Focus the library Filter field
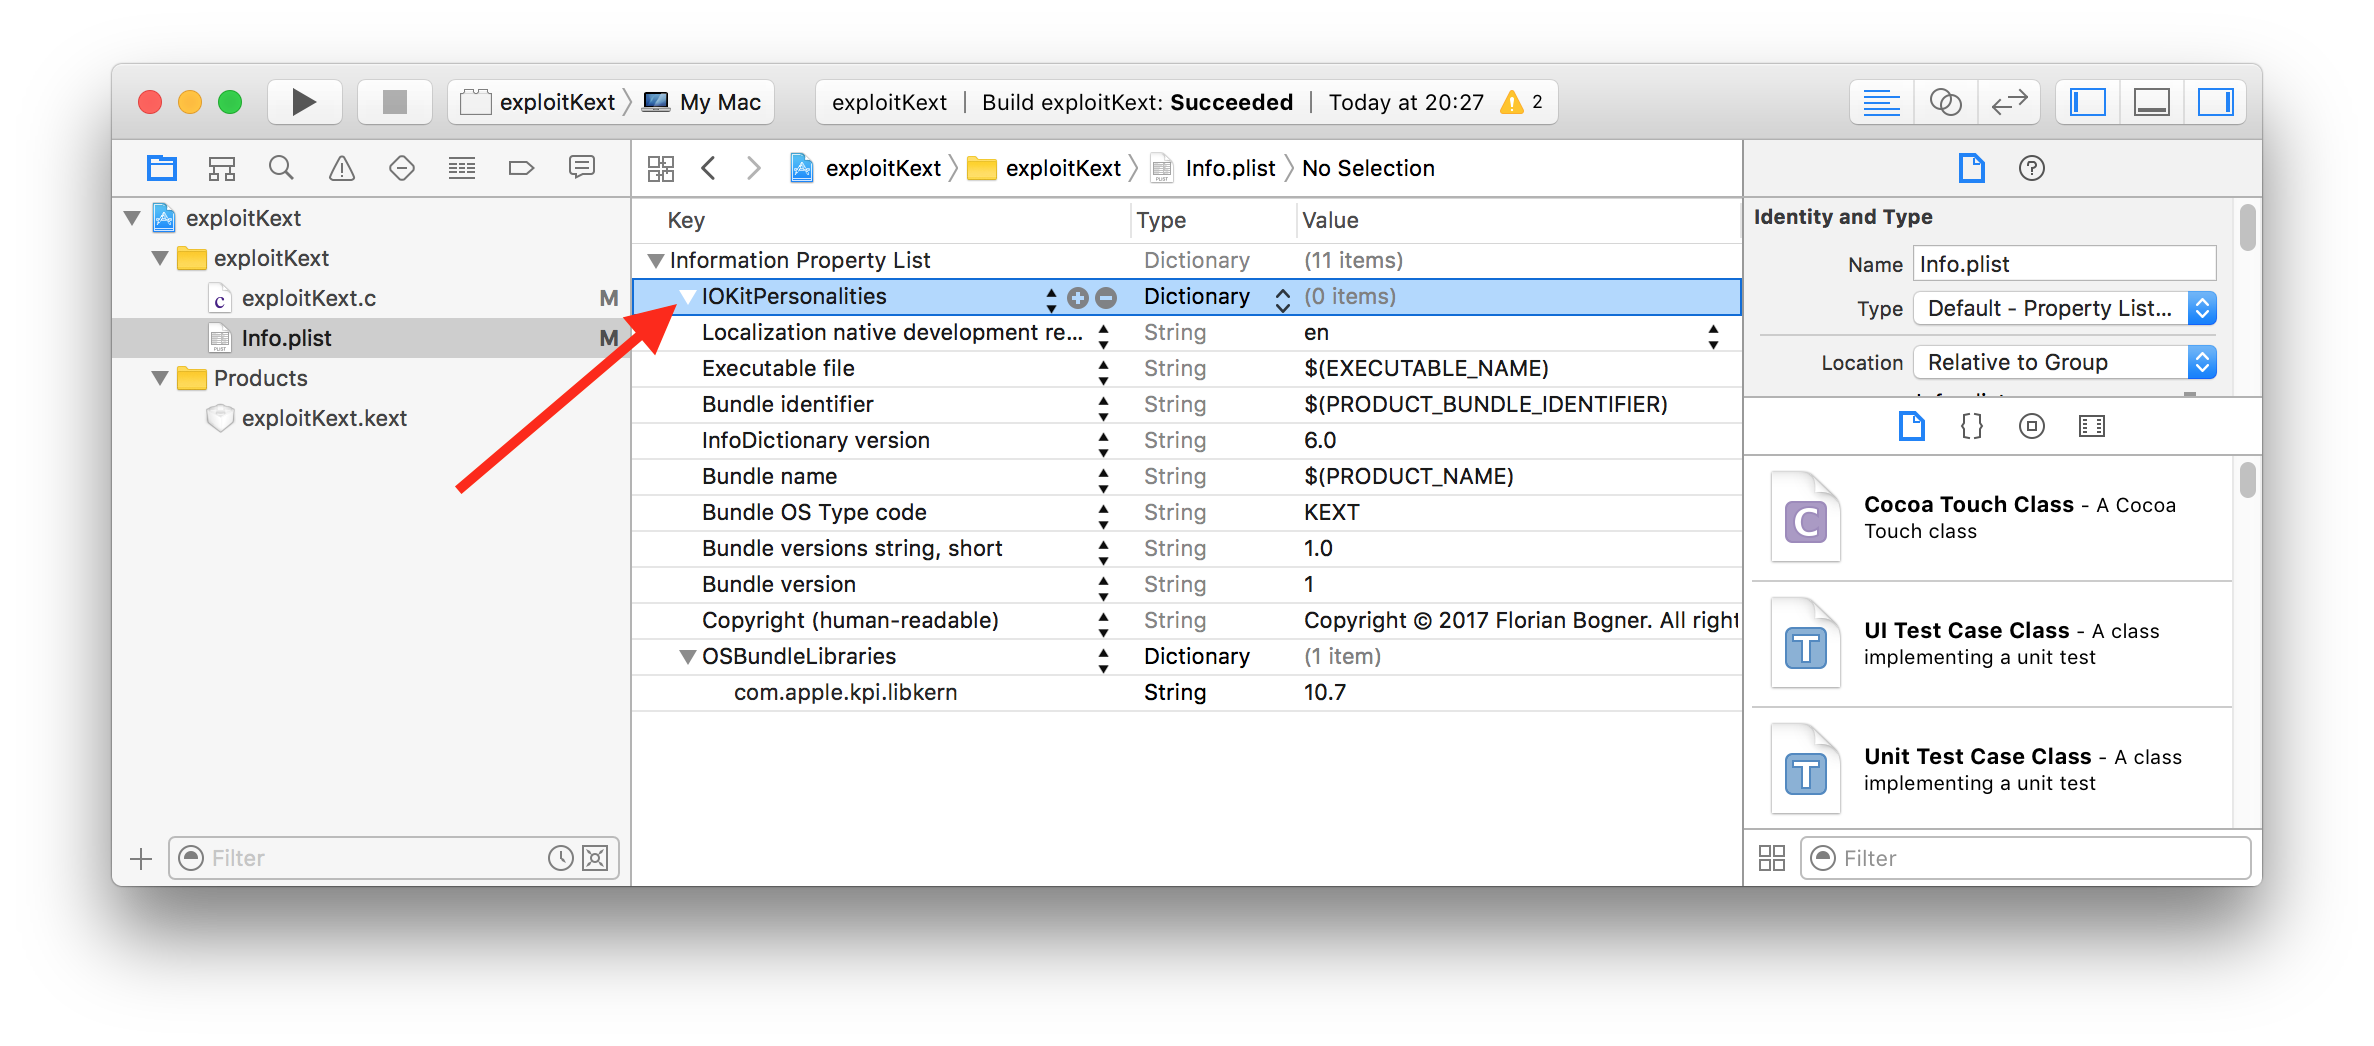The width and height of the screenshot is (2374, 1046). pos(2026,858)
